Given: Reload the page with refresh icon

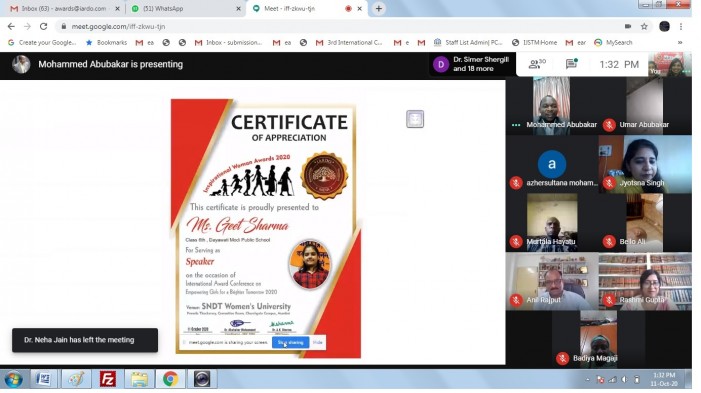Looking at the screenshot, I should 43,26.
